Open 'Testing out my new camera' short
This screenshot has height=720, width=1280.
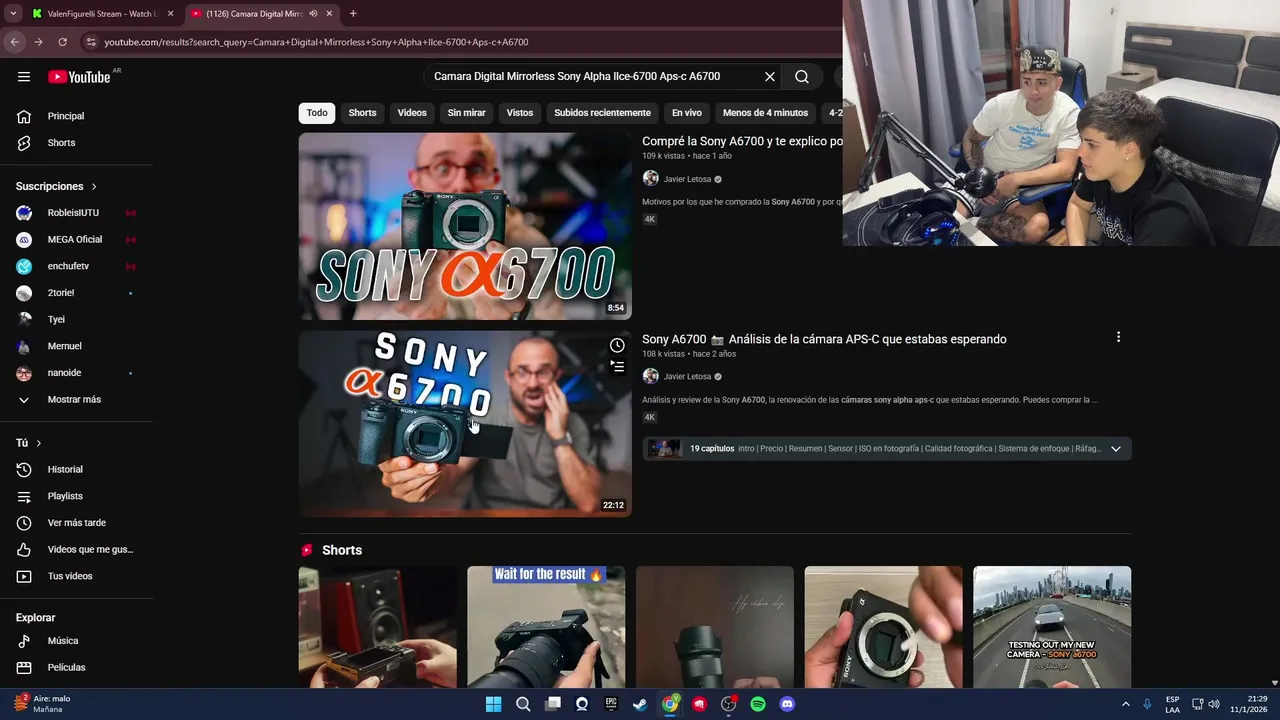(1052, 627)
